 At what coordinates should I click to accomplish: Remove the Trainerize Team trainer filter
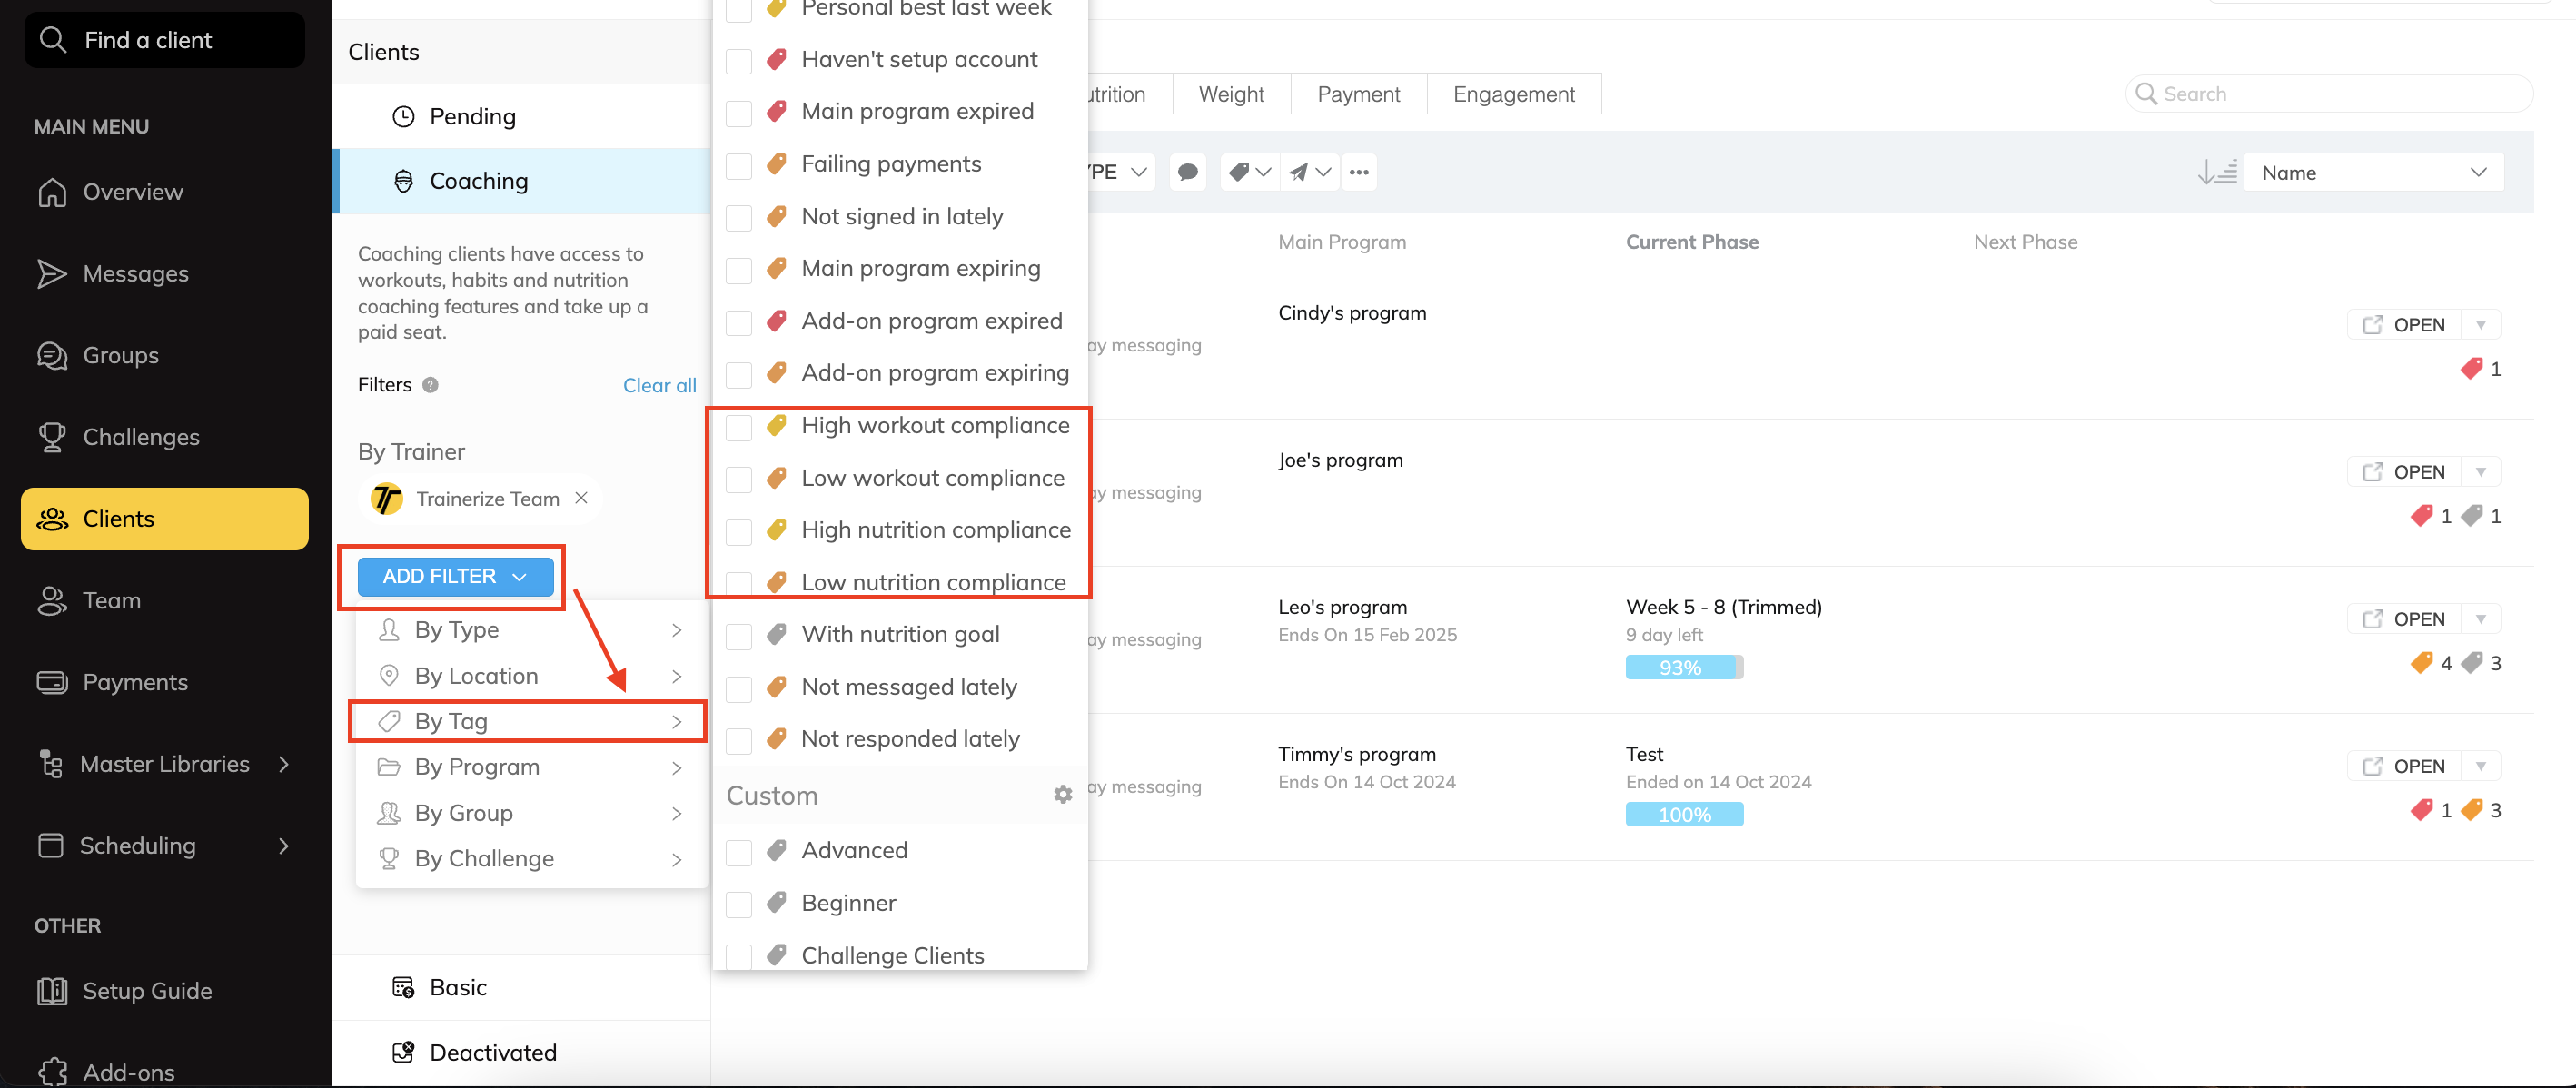[581, 498]
